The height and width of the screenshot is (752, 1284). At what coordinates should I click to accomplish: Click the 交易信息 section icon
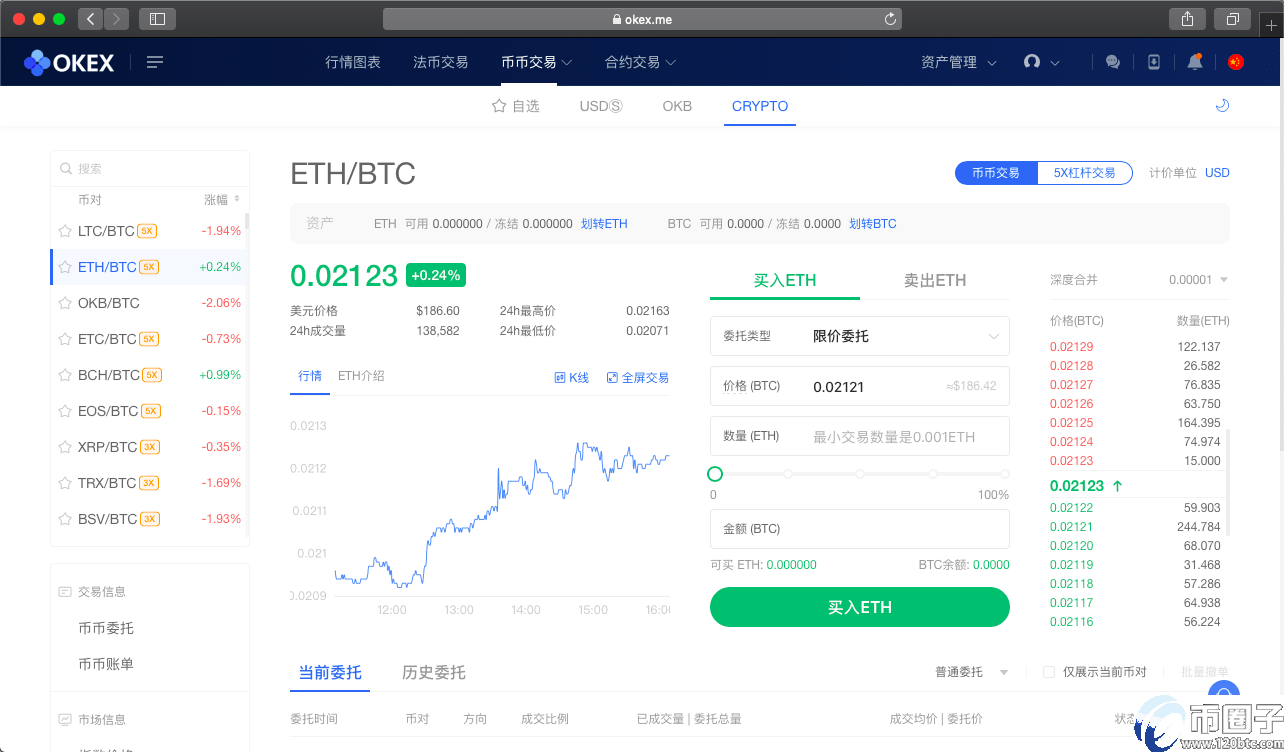click(x=65, y=592)
